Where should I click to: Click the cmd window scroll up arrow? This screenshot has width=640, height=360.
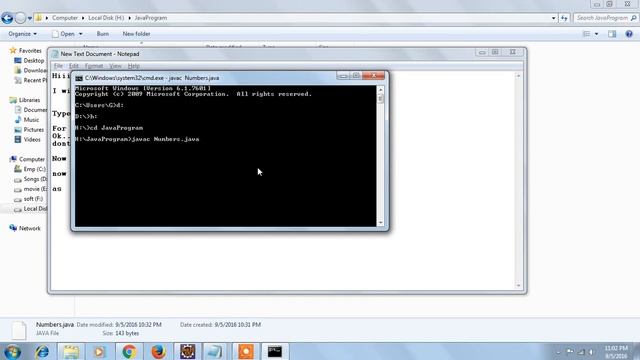[380, 90]
